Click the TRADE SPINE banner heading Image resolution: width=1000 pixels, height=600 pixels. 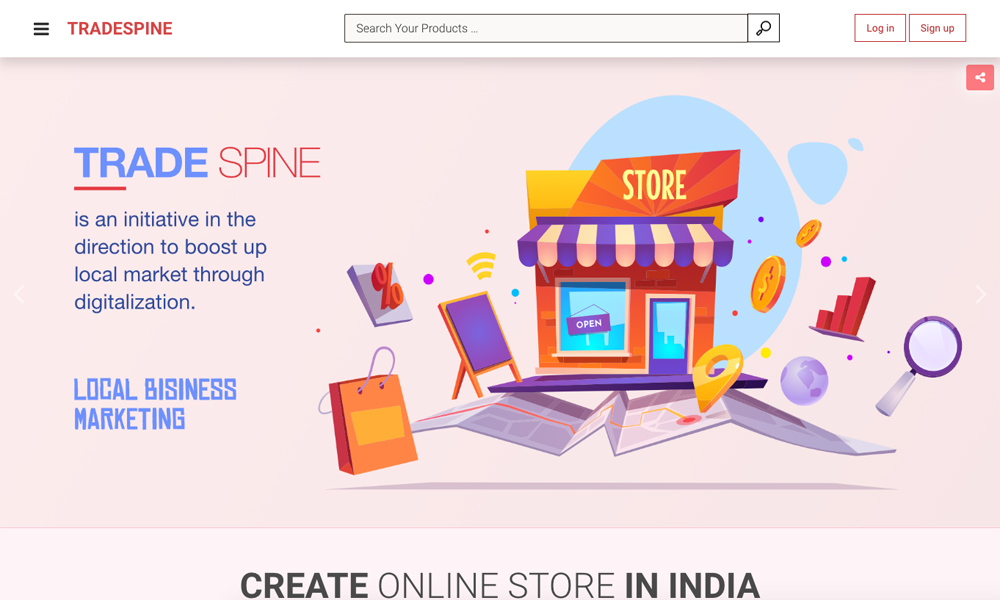tap(197, 163)
